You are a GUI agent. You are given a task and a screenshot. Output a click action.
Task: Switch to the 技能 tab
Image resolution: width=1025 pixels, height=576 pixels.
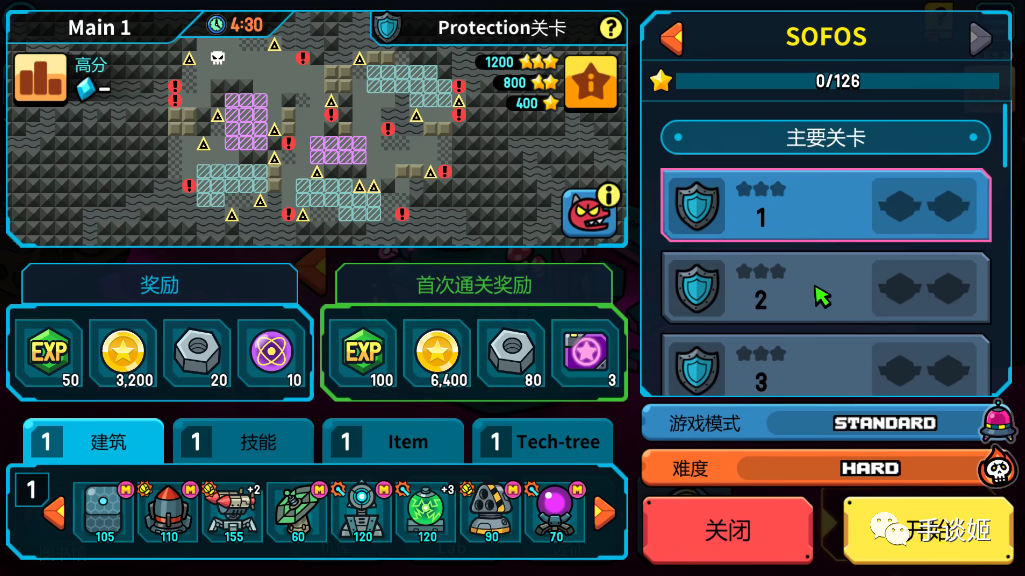pyautogui.click(x=243, y=442)
